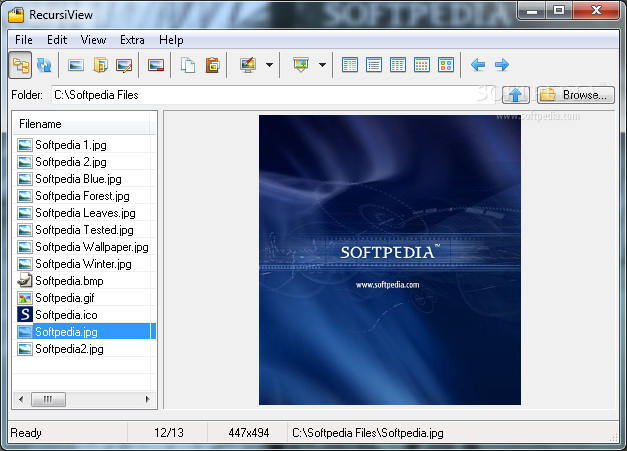Click the open image toolbar icon
627x451 pixels.
(76, 65)
